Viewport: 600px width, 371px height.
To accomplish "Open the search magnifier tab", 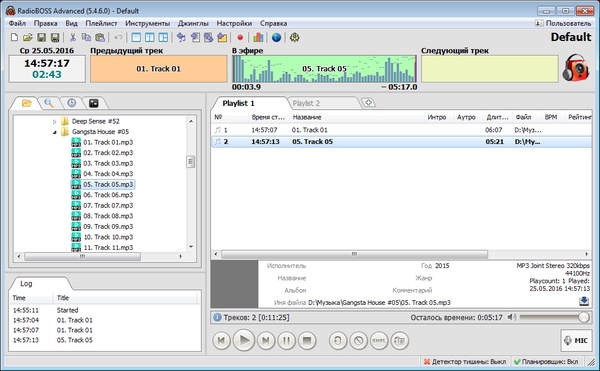I will [x=49, y=103].
